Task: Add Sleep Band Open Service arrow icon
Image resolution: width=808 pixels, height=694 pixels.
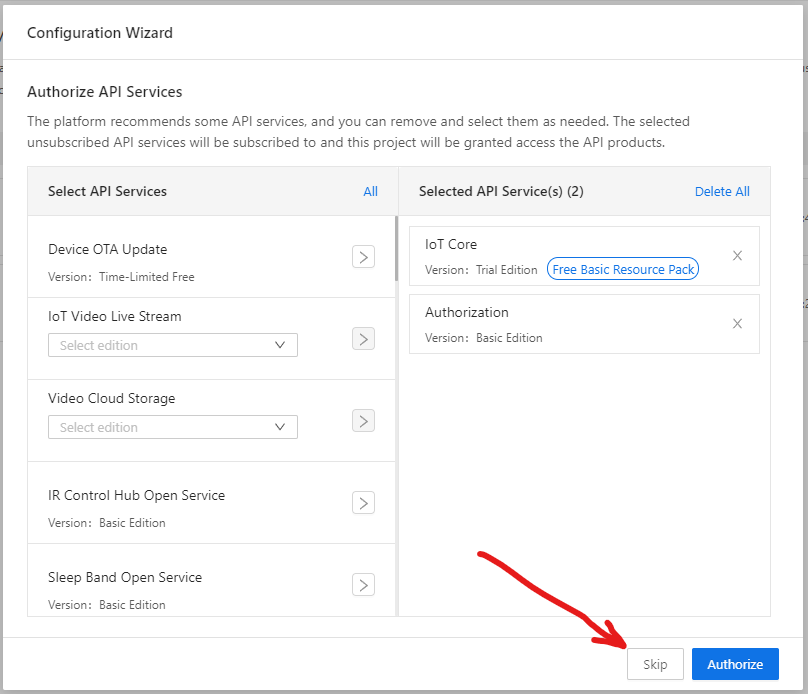Action: pyautogui.click(x=363, y=585)
